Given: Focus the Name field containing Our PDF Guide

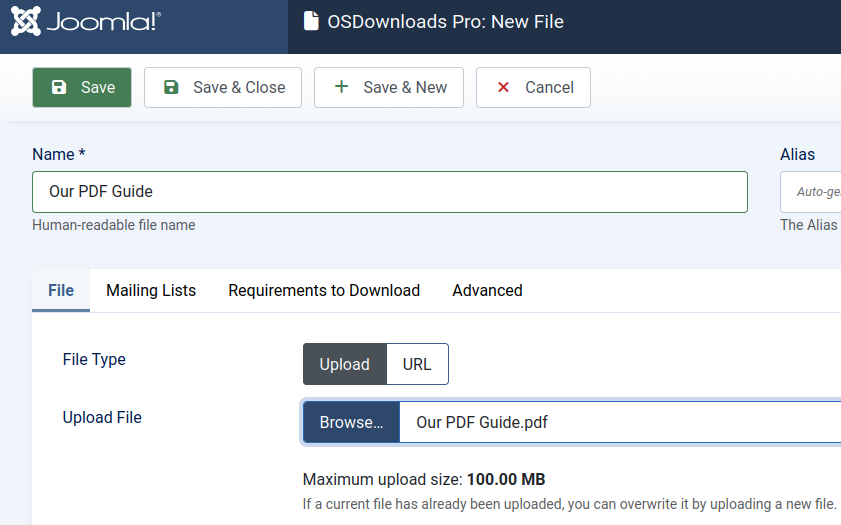Looking at the screenshot, I should tap(390, 192).
